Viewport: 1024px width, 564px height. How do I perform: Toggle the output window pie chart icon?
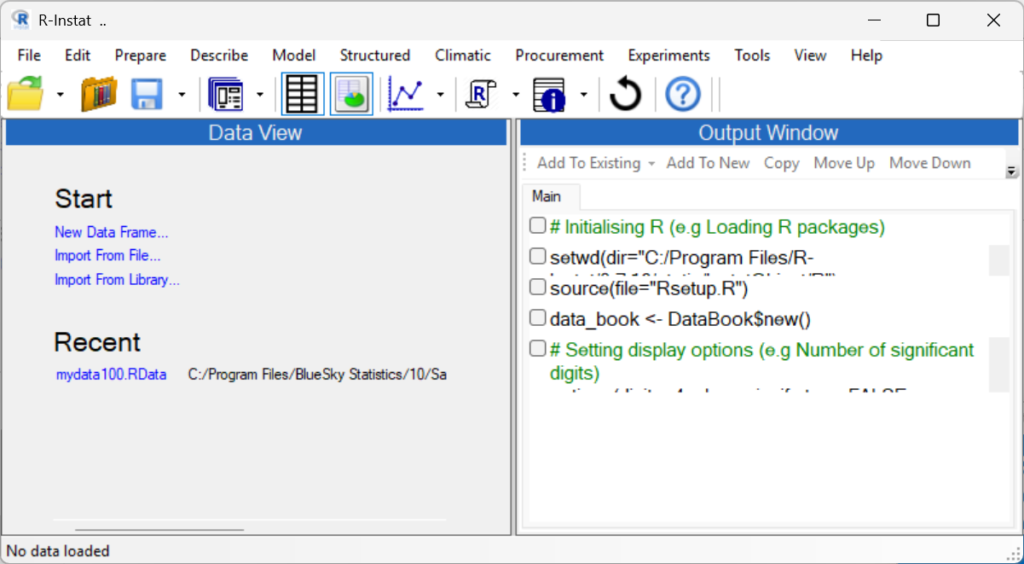352,95
